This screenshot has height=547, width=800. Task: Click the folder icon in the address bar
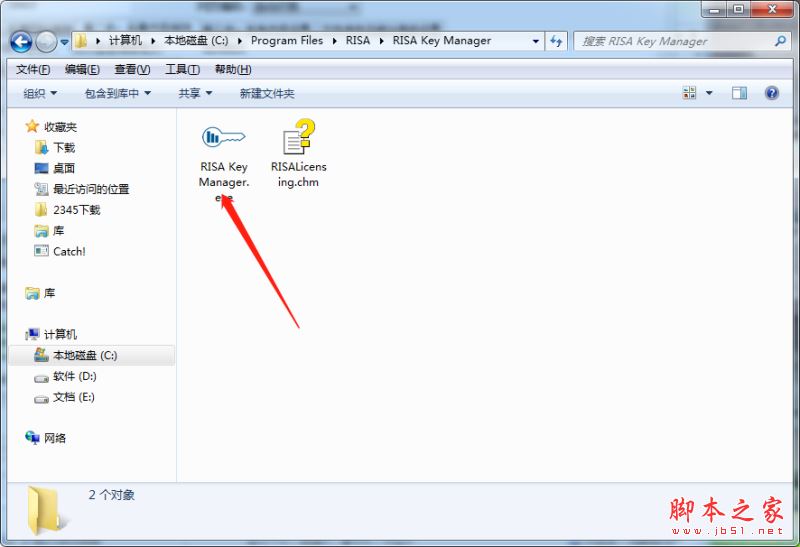tap(81, 41)
